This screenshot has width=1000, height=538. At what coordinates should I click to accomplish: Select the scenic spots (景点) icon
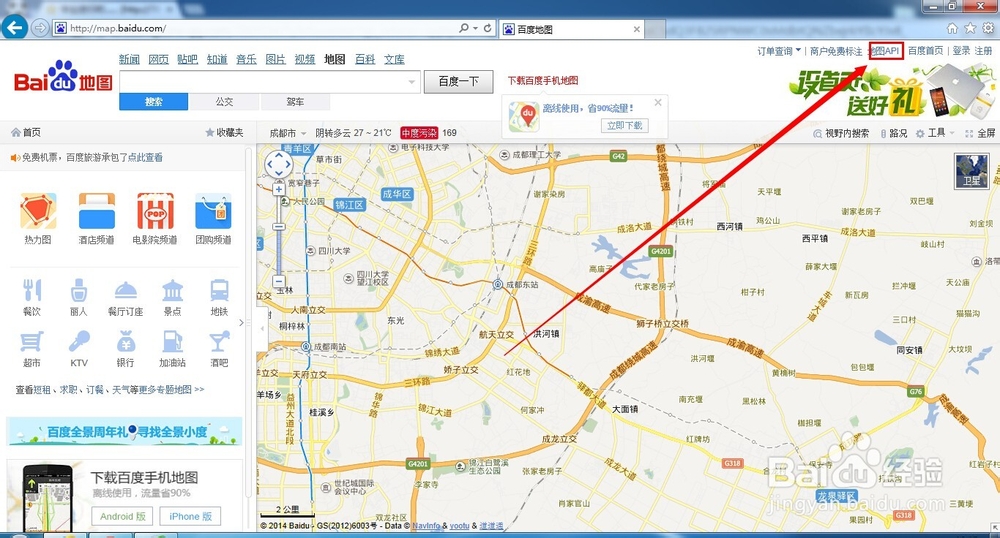(x=172, y=290)
